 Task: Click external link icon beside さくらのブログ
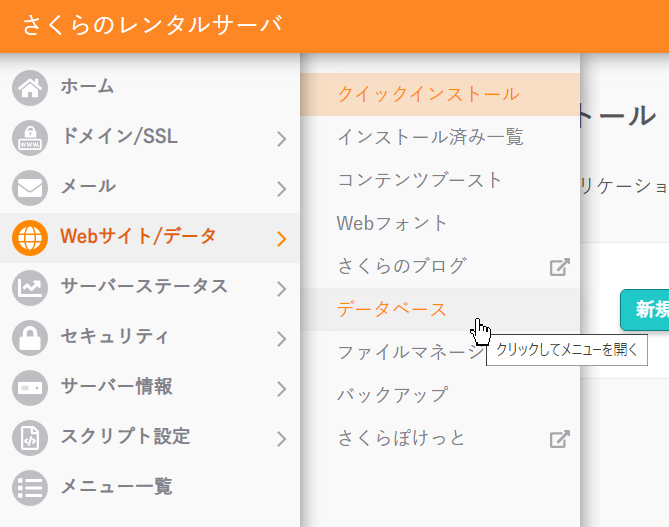click(x=559, y=267)
